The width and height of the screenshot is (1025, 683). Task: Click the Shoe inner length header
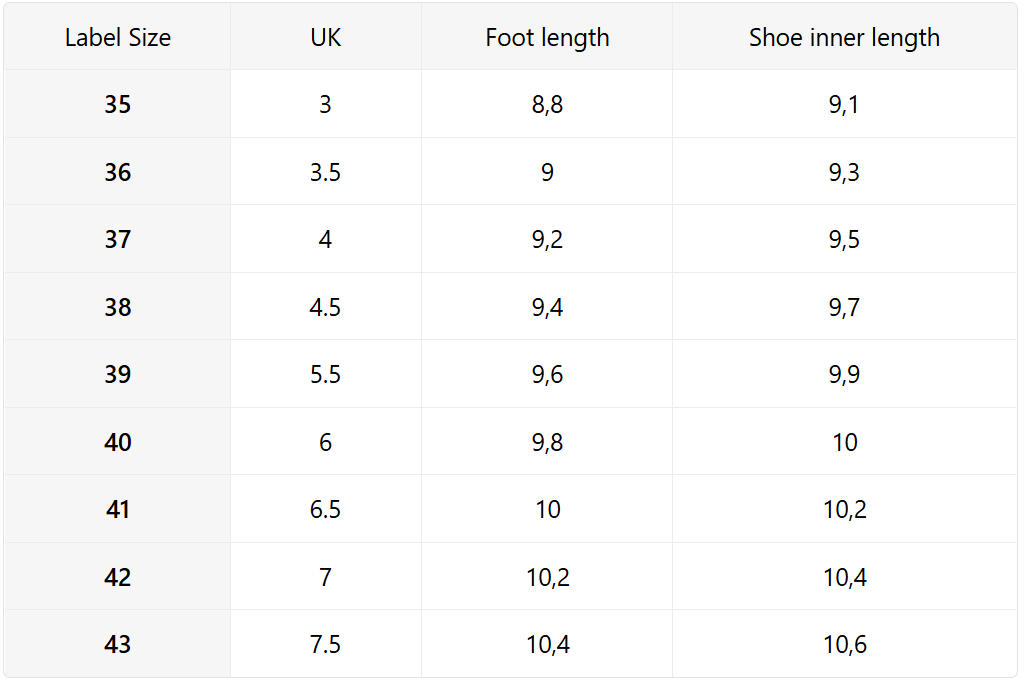(x=844, y=38)
